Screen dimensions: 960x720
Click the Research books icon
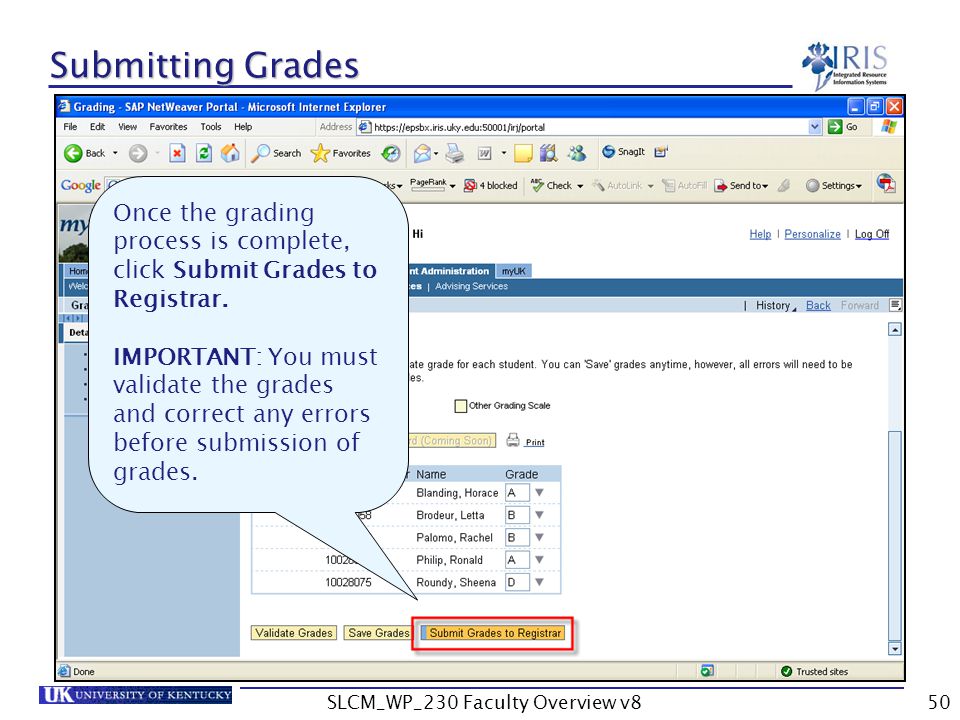click(x=549, y=152)
